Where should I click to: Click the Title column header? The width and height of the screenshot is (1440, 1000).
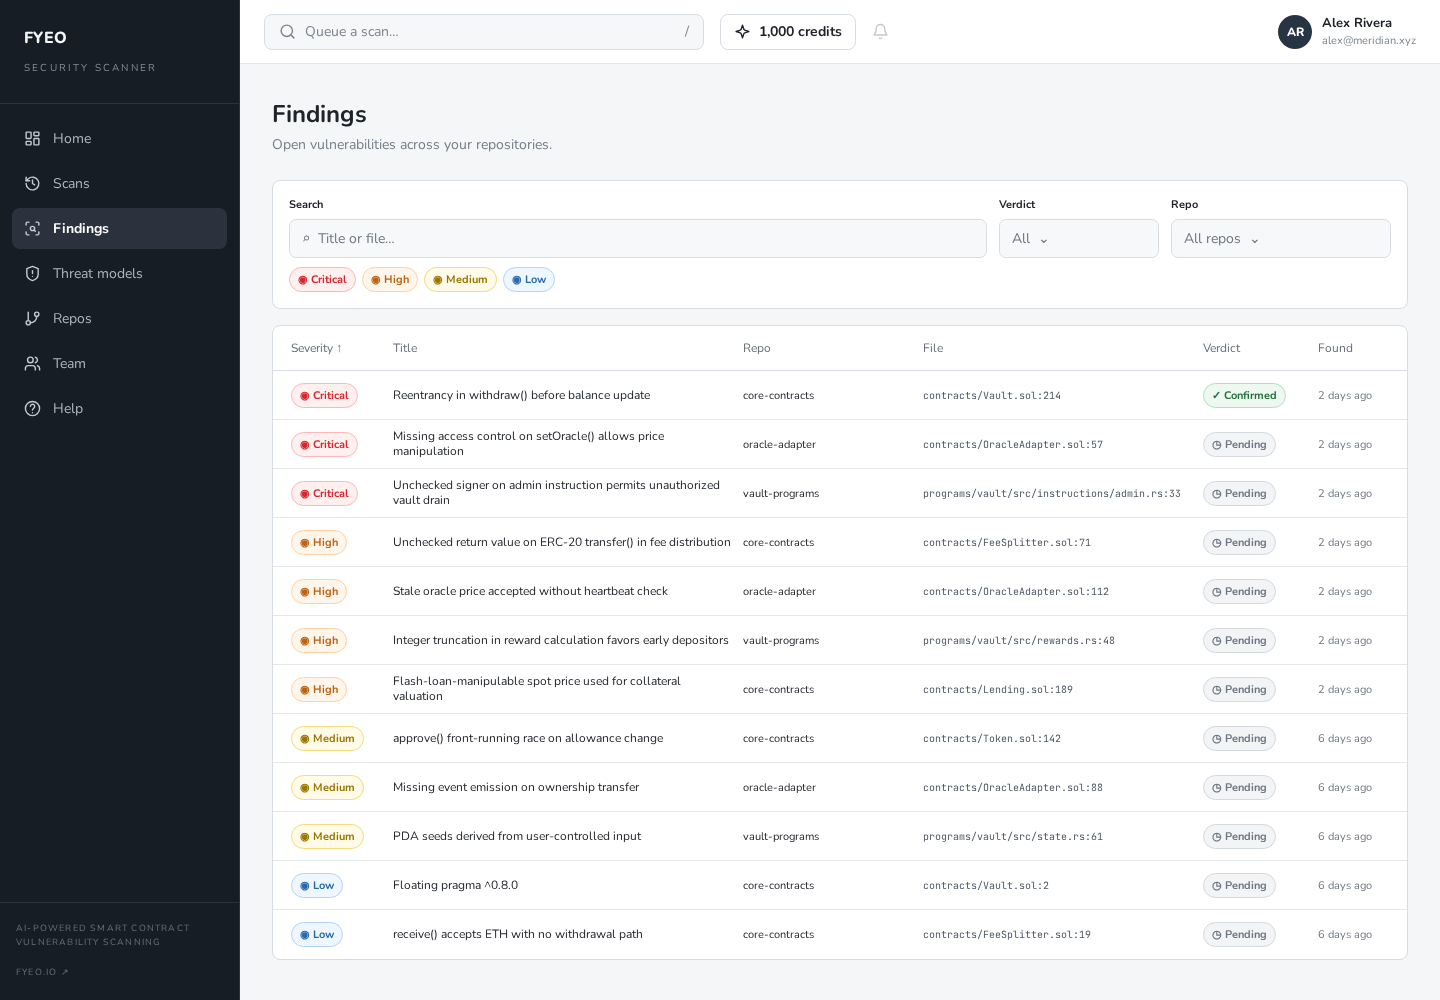405,348
